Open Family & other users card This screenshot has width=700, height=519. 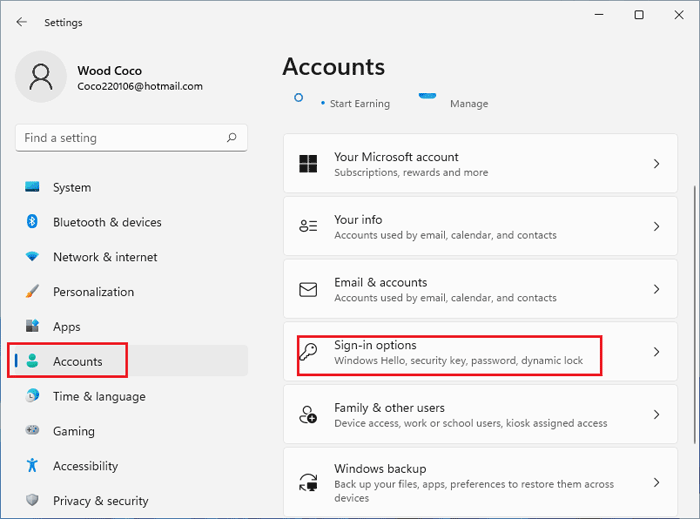[480, 415]
